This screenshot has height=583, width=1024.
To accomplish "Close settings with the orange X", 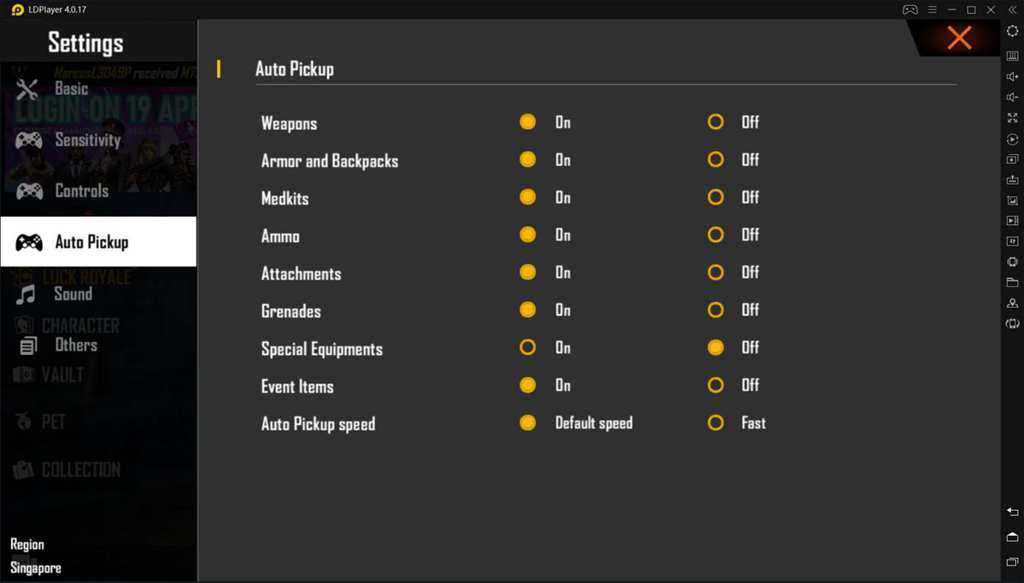I will click(959, 38).
